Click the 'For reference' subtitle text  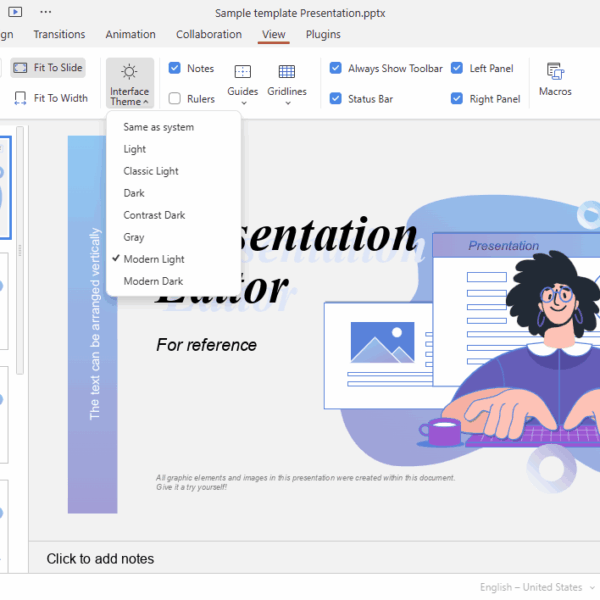[207, 345]
